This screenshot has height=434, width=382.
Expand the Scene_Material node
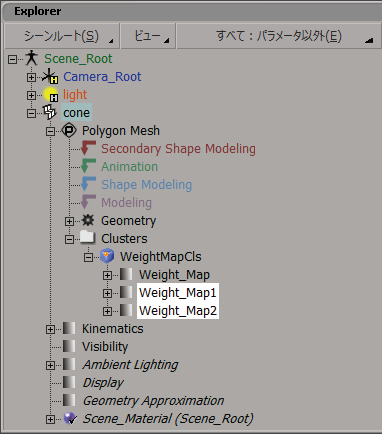click(x=50, y=420)
